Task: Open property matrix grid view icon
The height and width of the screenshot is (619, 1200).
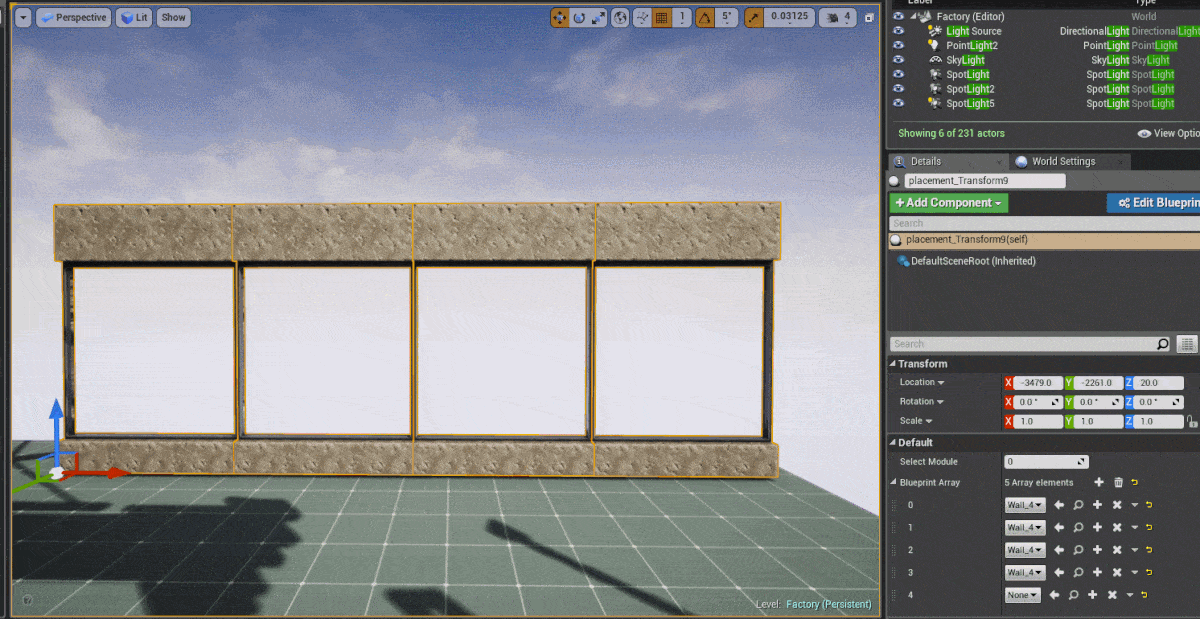Action: click(1187, 344)
